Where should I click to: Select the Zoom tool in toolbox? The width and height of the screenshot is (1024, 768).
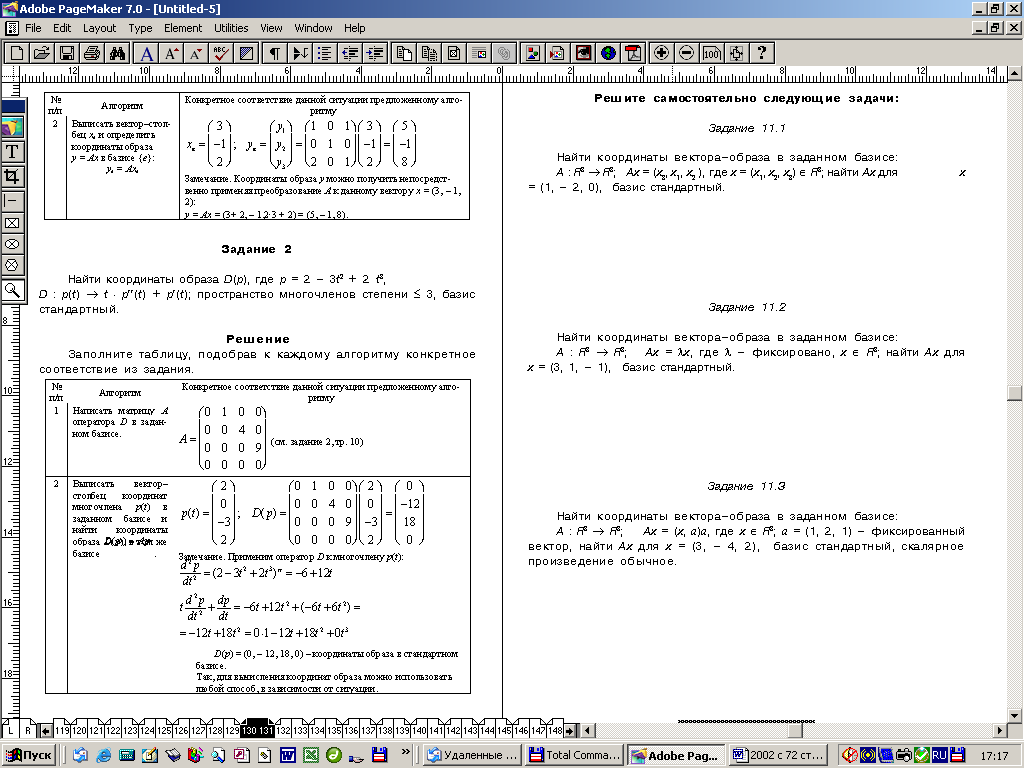12,290
